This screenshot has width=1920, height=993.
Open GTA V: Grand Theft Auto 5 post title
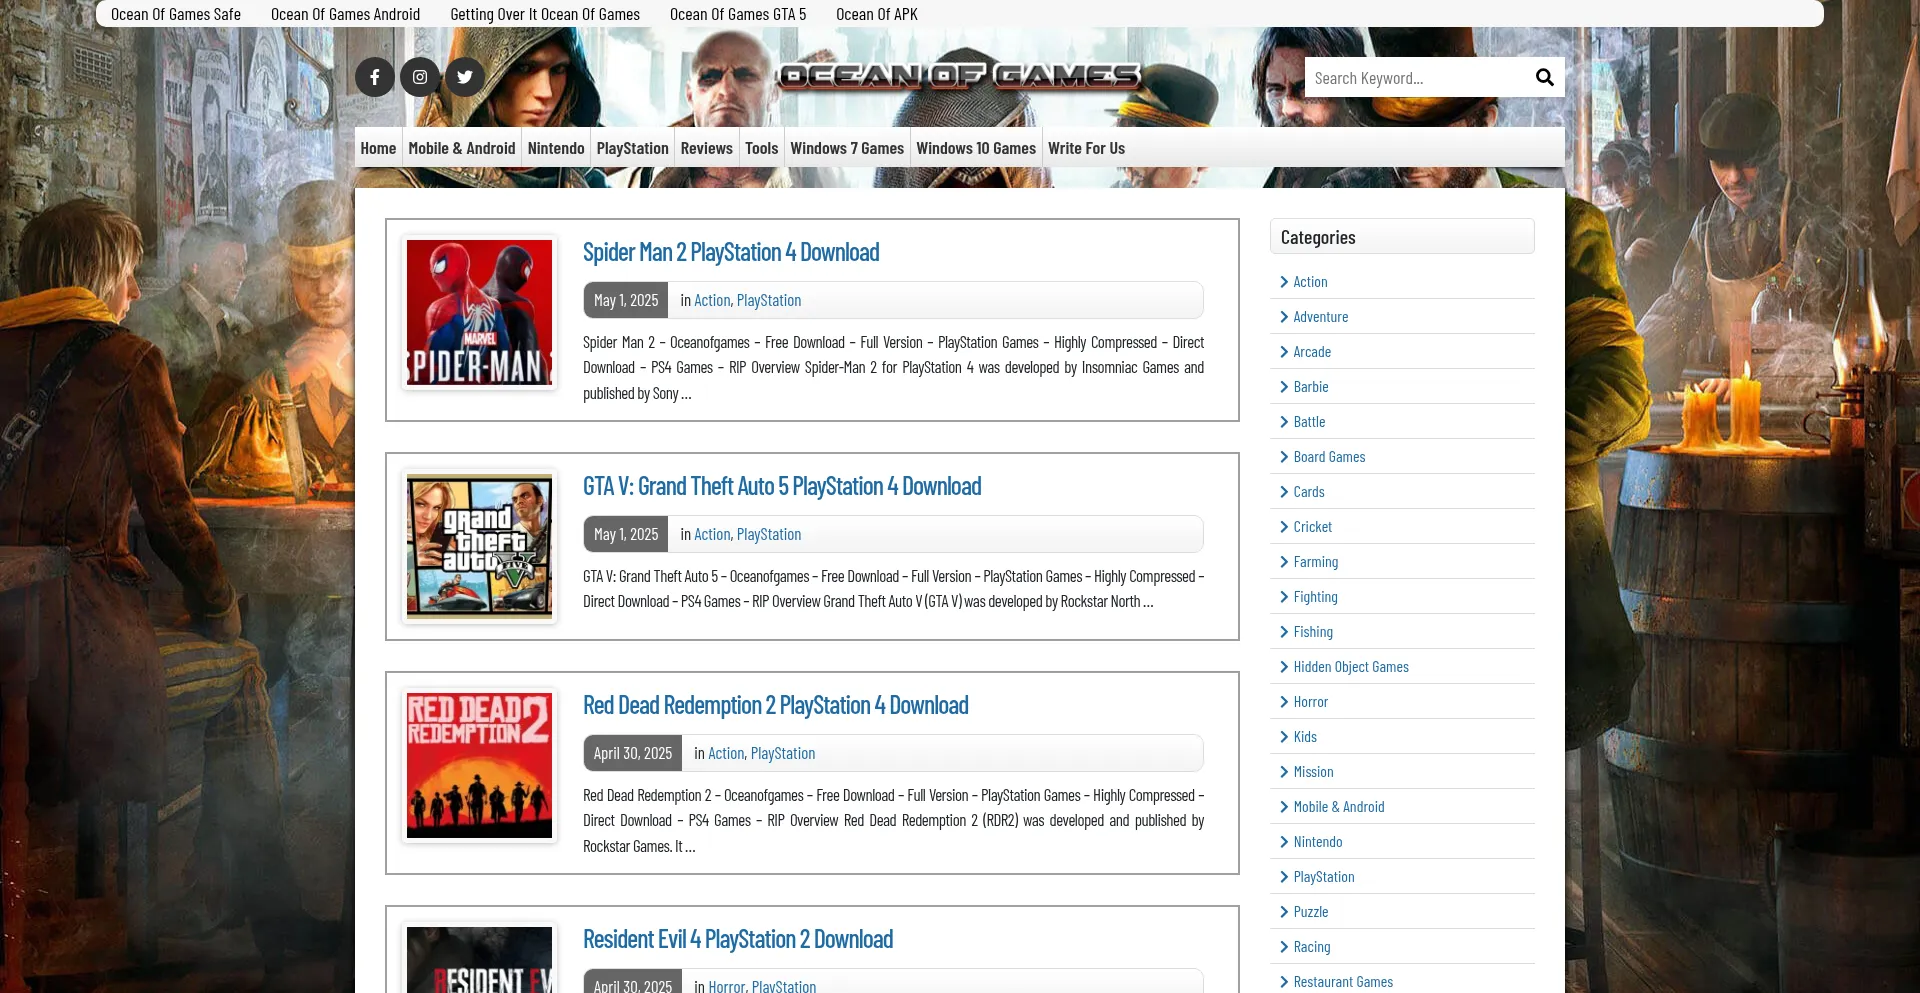tap(782, 486)
